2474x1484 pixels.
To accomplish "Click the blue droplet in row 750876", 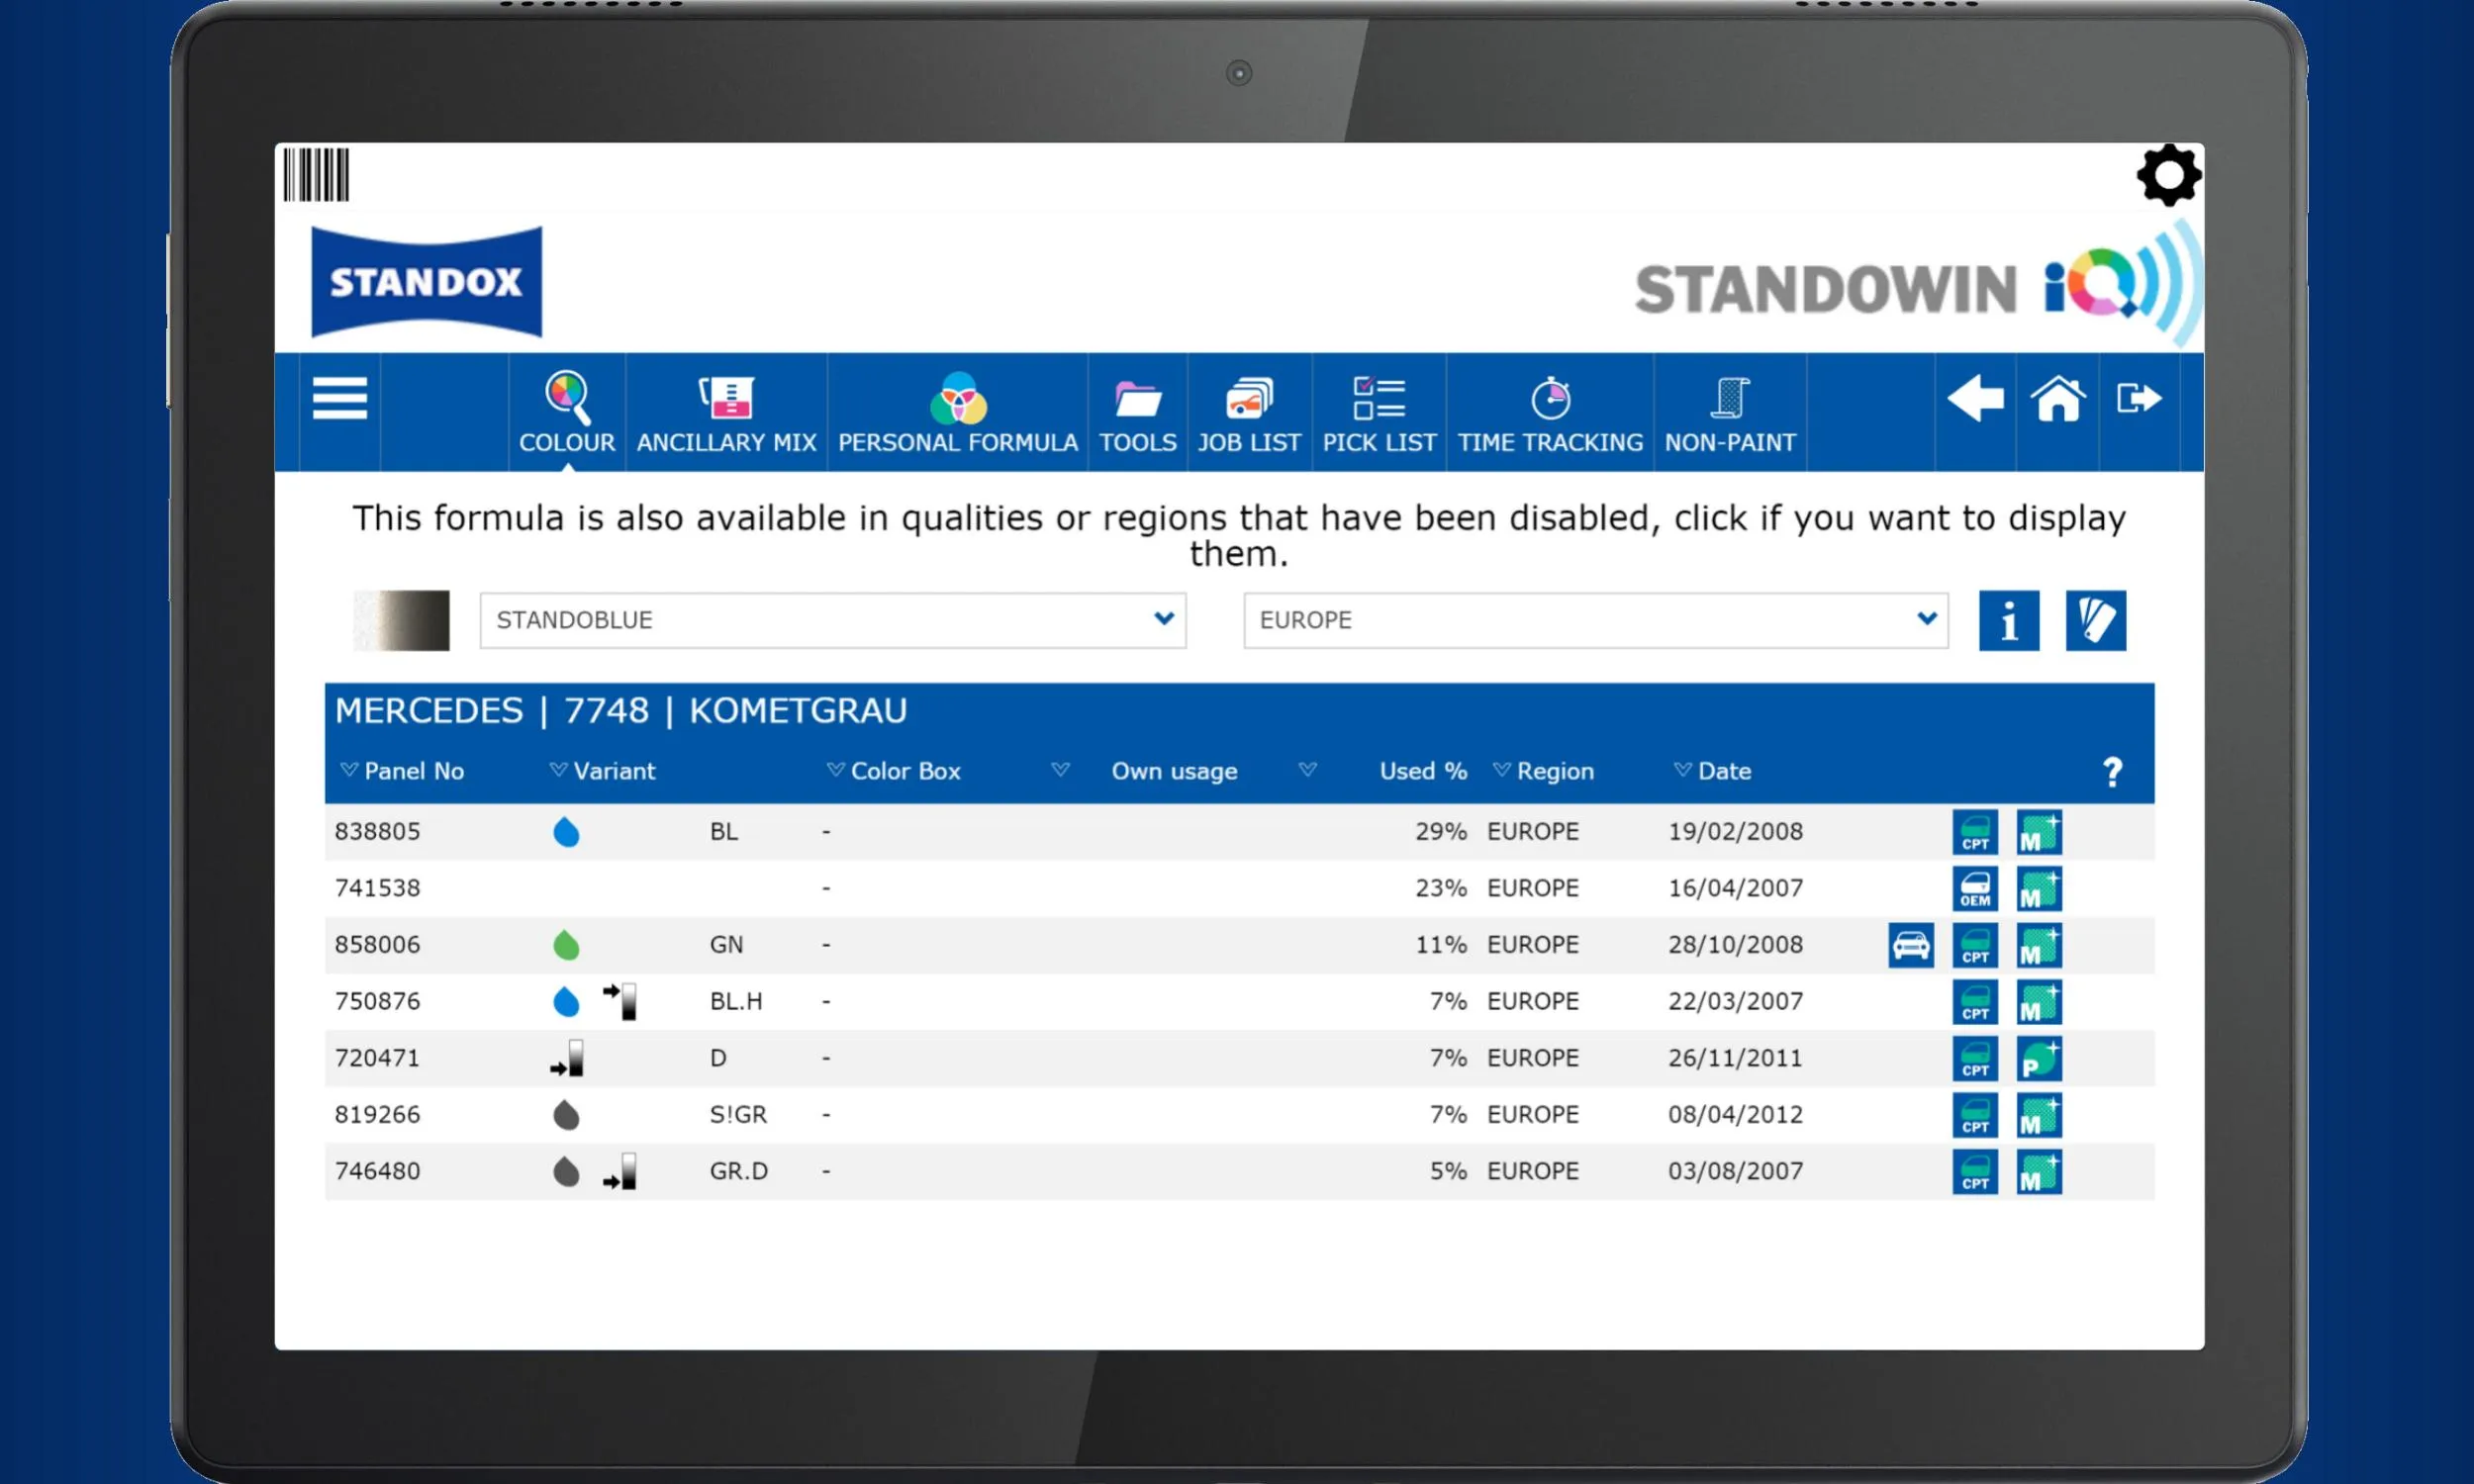I will pyautogui.click(x=566, y=1001).
